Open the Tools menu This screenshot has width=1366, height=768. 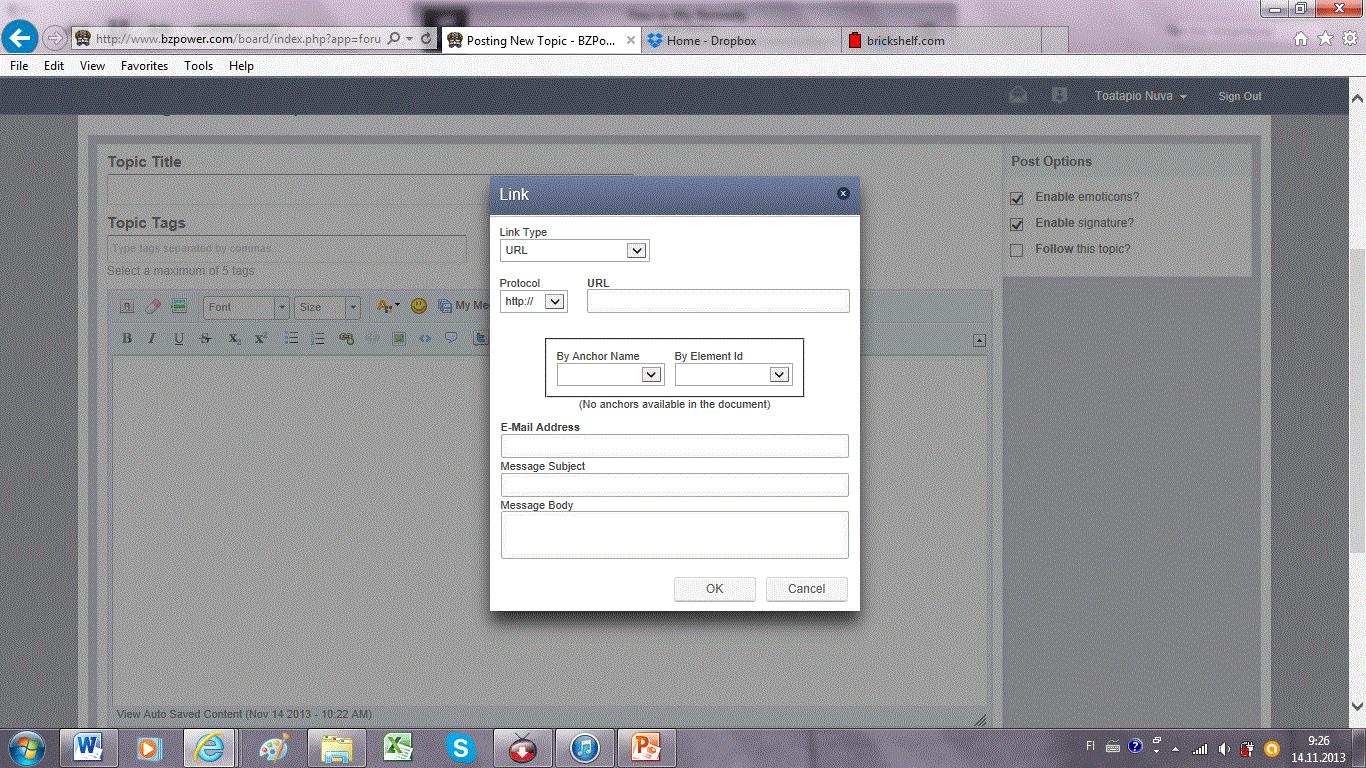(x=199, y=66)
